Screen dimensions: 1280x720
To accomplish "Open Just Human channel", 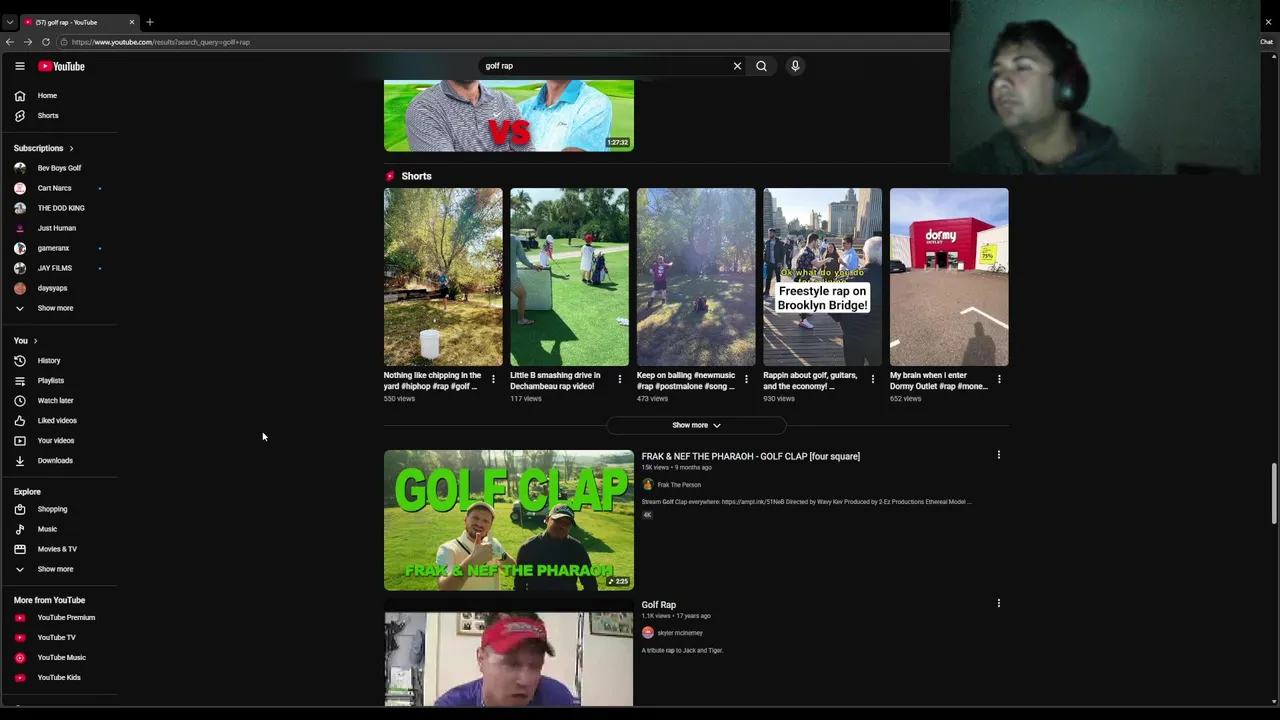I will [x=59, y=228].
